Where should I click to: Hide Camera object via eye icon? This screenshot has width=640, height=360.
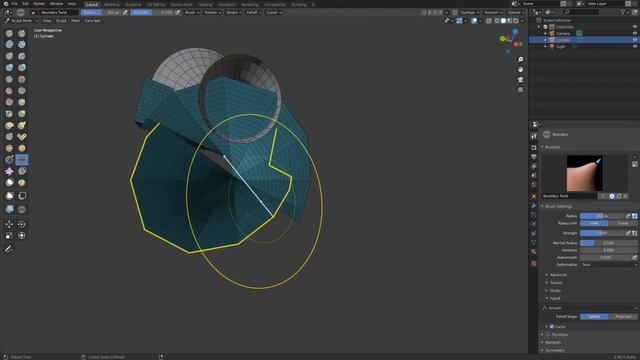[635, 33]
